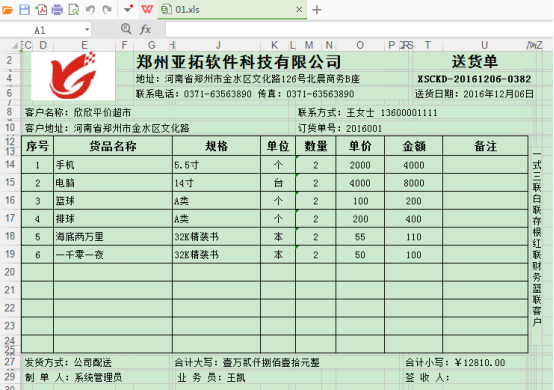Click the company logo image
This screenshot has height=390, width=554.
point(73,76)
